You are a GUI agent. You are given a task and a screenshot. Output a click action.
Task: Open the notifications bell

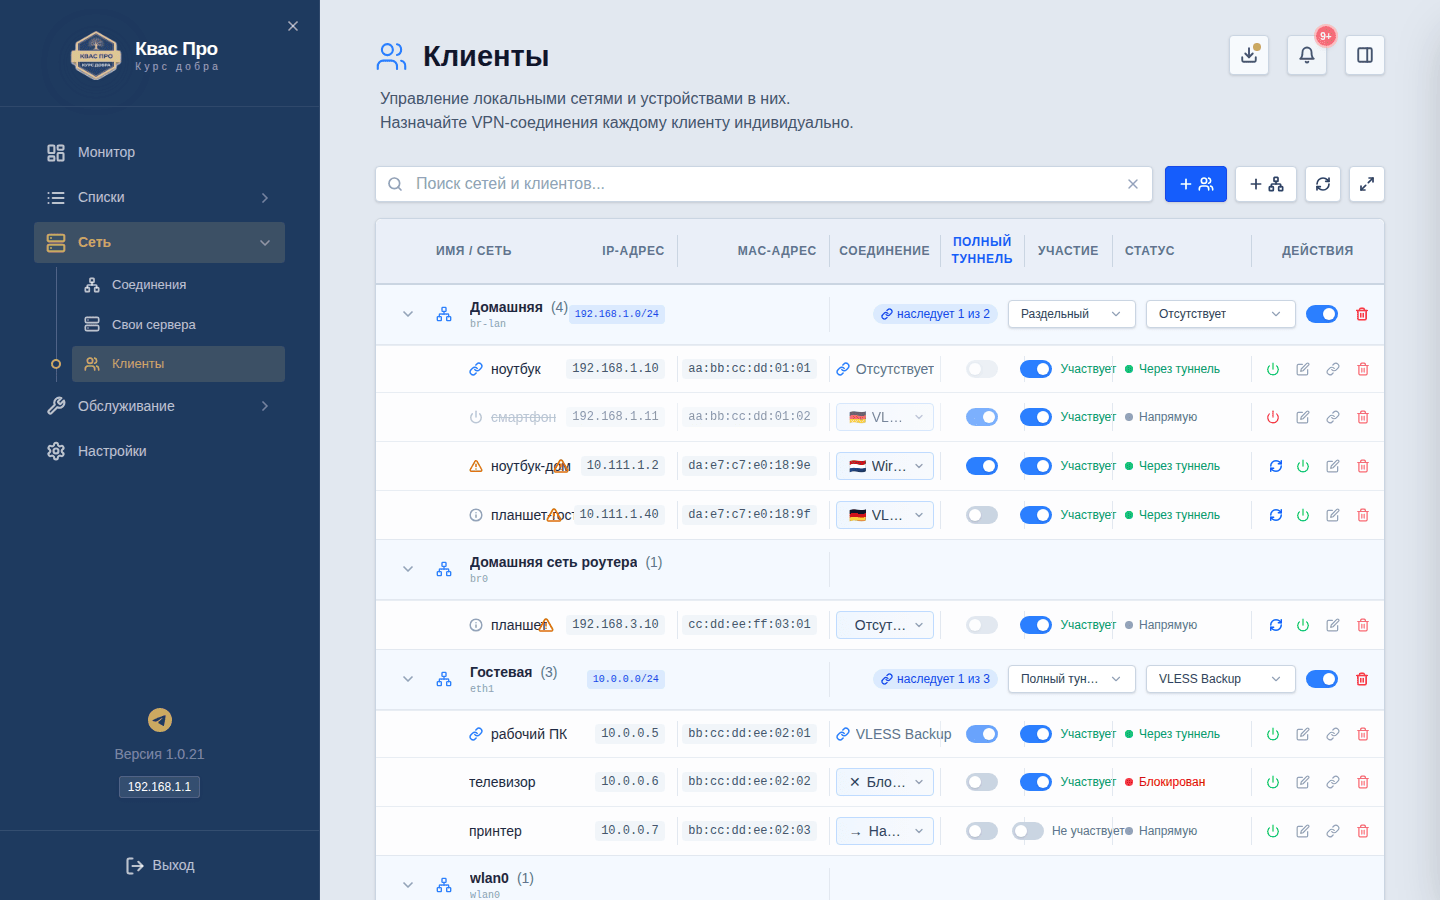tap(1307, 55)
